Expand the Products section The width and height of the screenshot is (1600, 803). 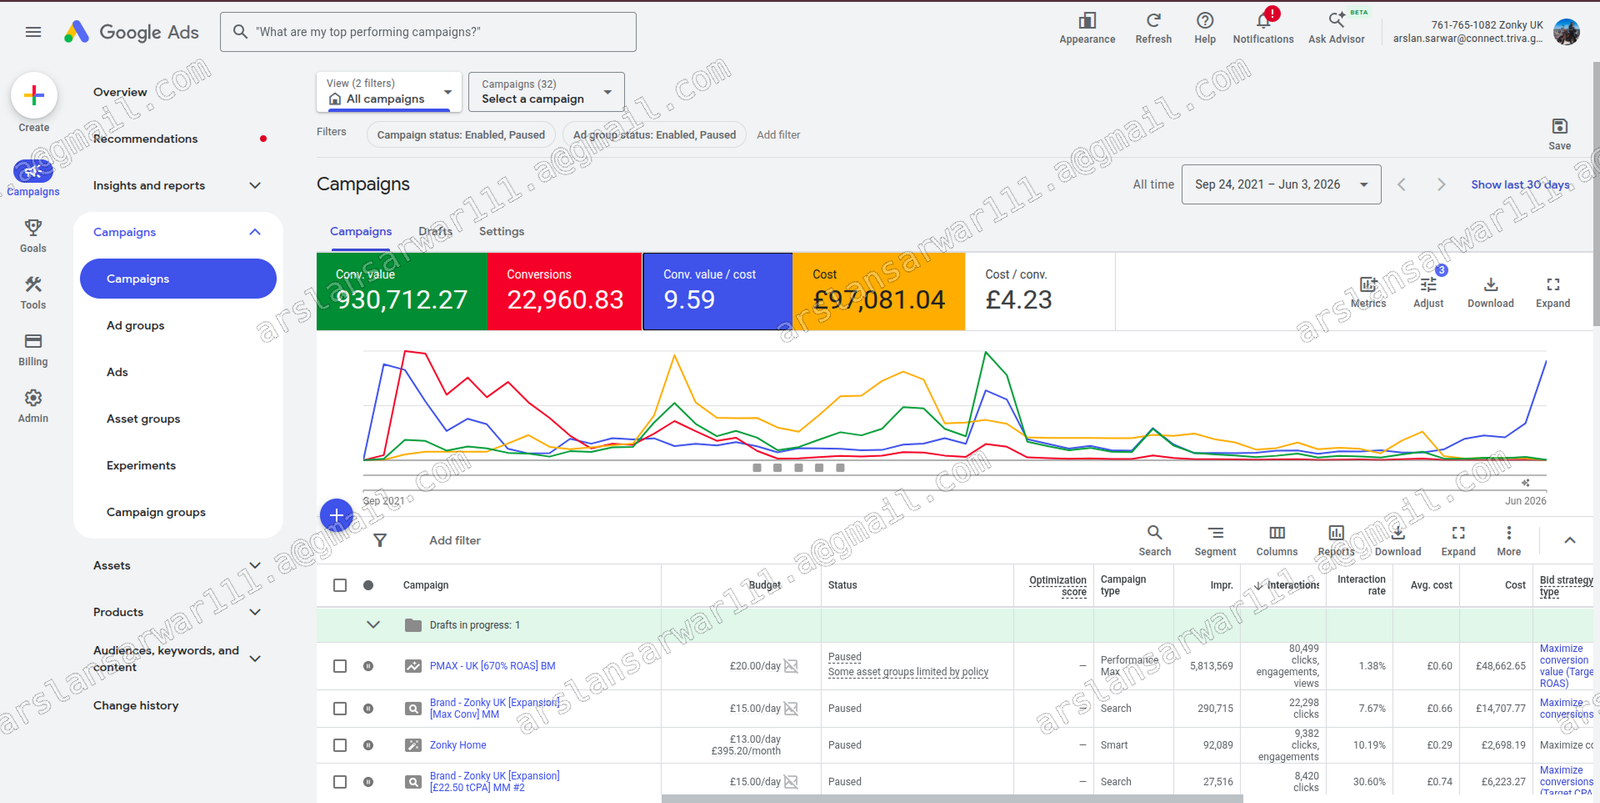255,612
